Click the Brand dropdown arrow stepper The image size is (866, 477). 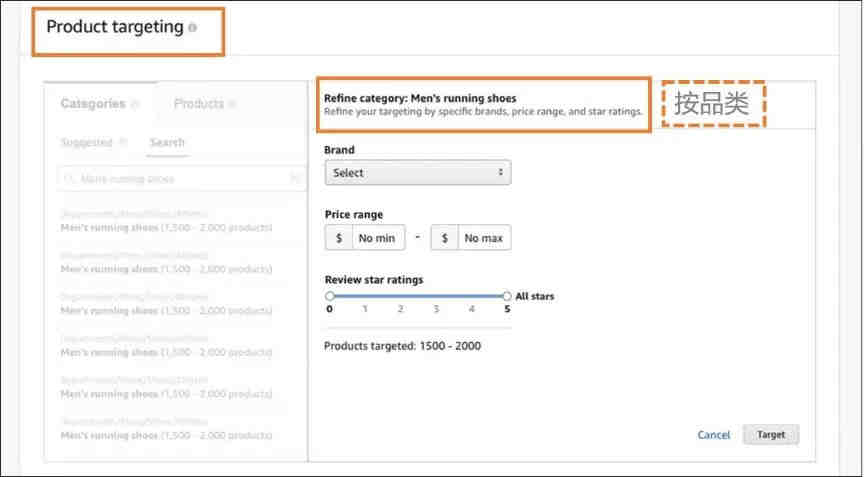coord(500,172)
